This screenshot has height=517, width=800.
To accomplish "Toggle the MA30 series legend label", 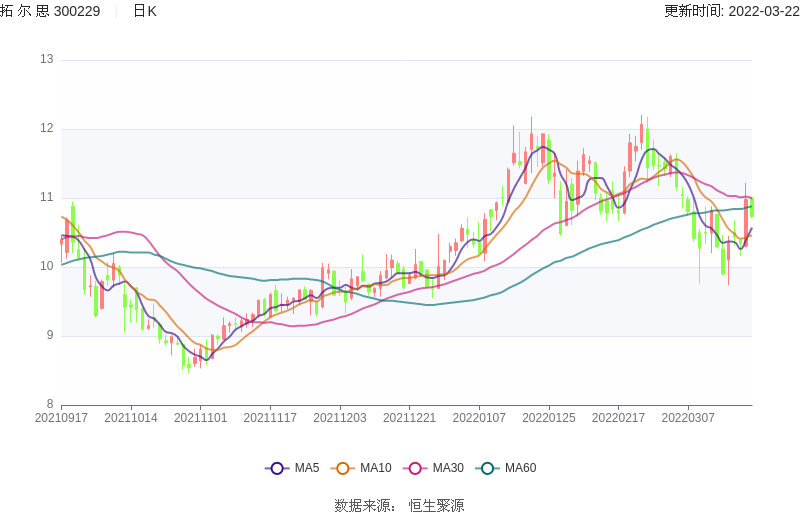I will tap(447, 468).
